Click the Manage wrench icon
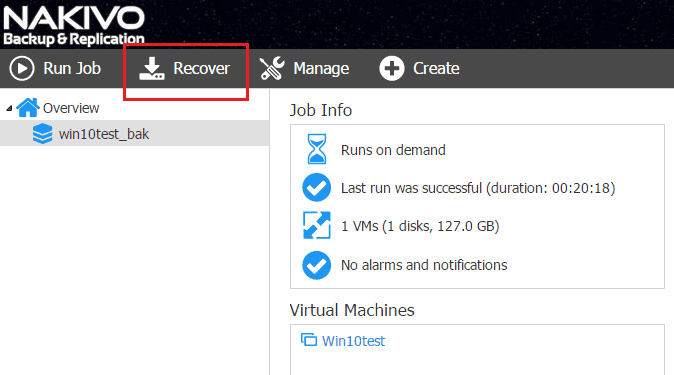Viewport: 674px width, 375px height. pyautogui.click(x=272, y=68)
